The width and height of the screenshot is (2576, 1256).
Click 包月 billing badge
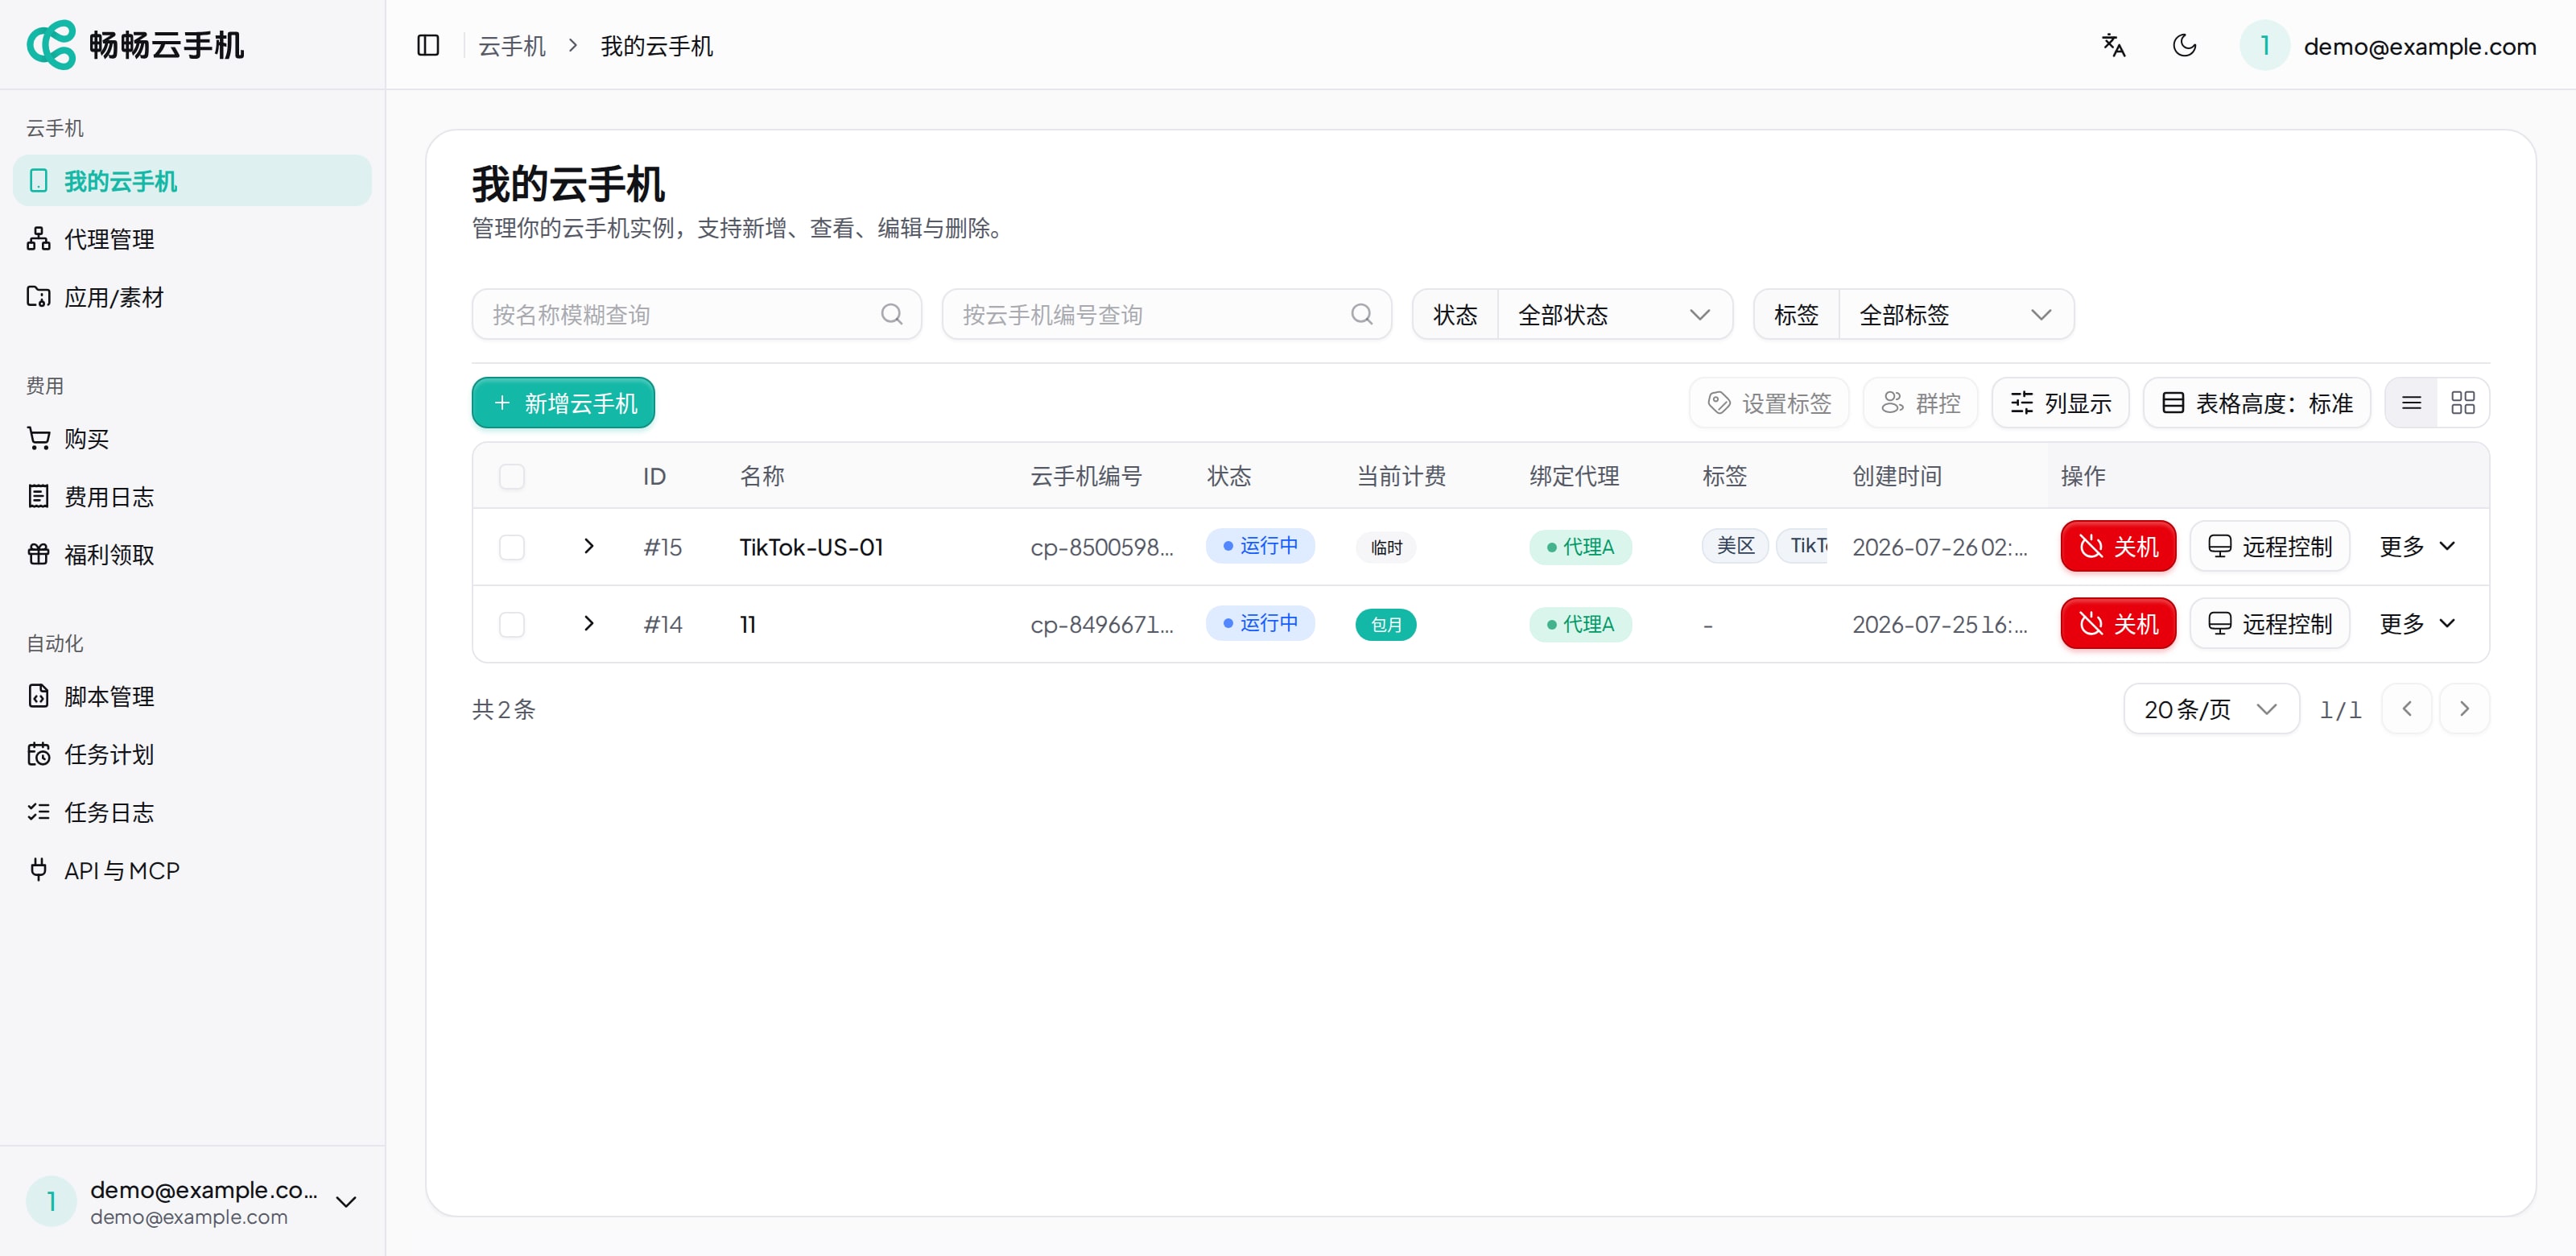coord(1386,624)
